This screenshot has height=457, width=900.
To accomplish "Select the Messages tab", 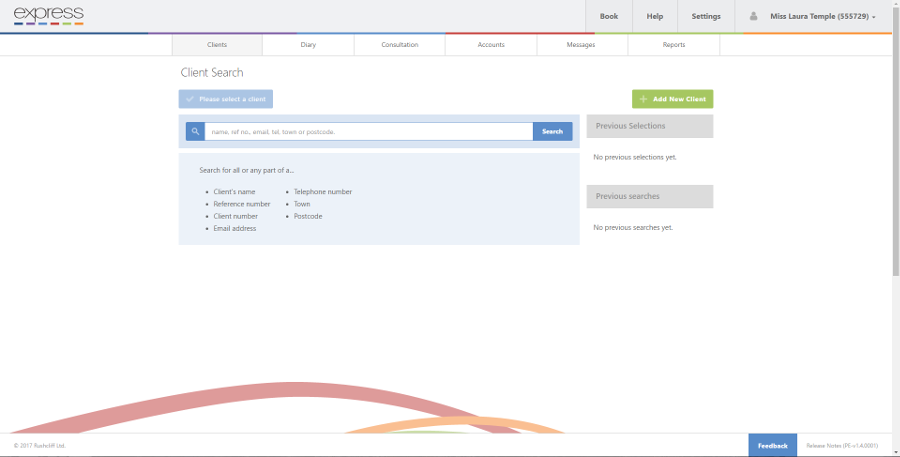I will tap(581, 45).
